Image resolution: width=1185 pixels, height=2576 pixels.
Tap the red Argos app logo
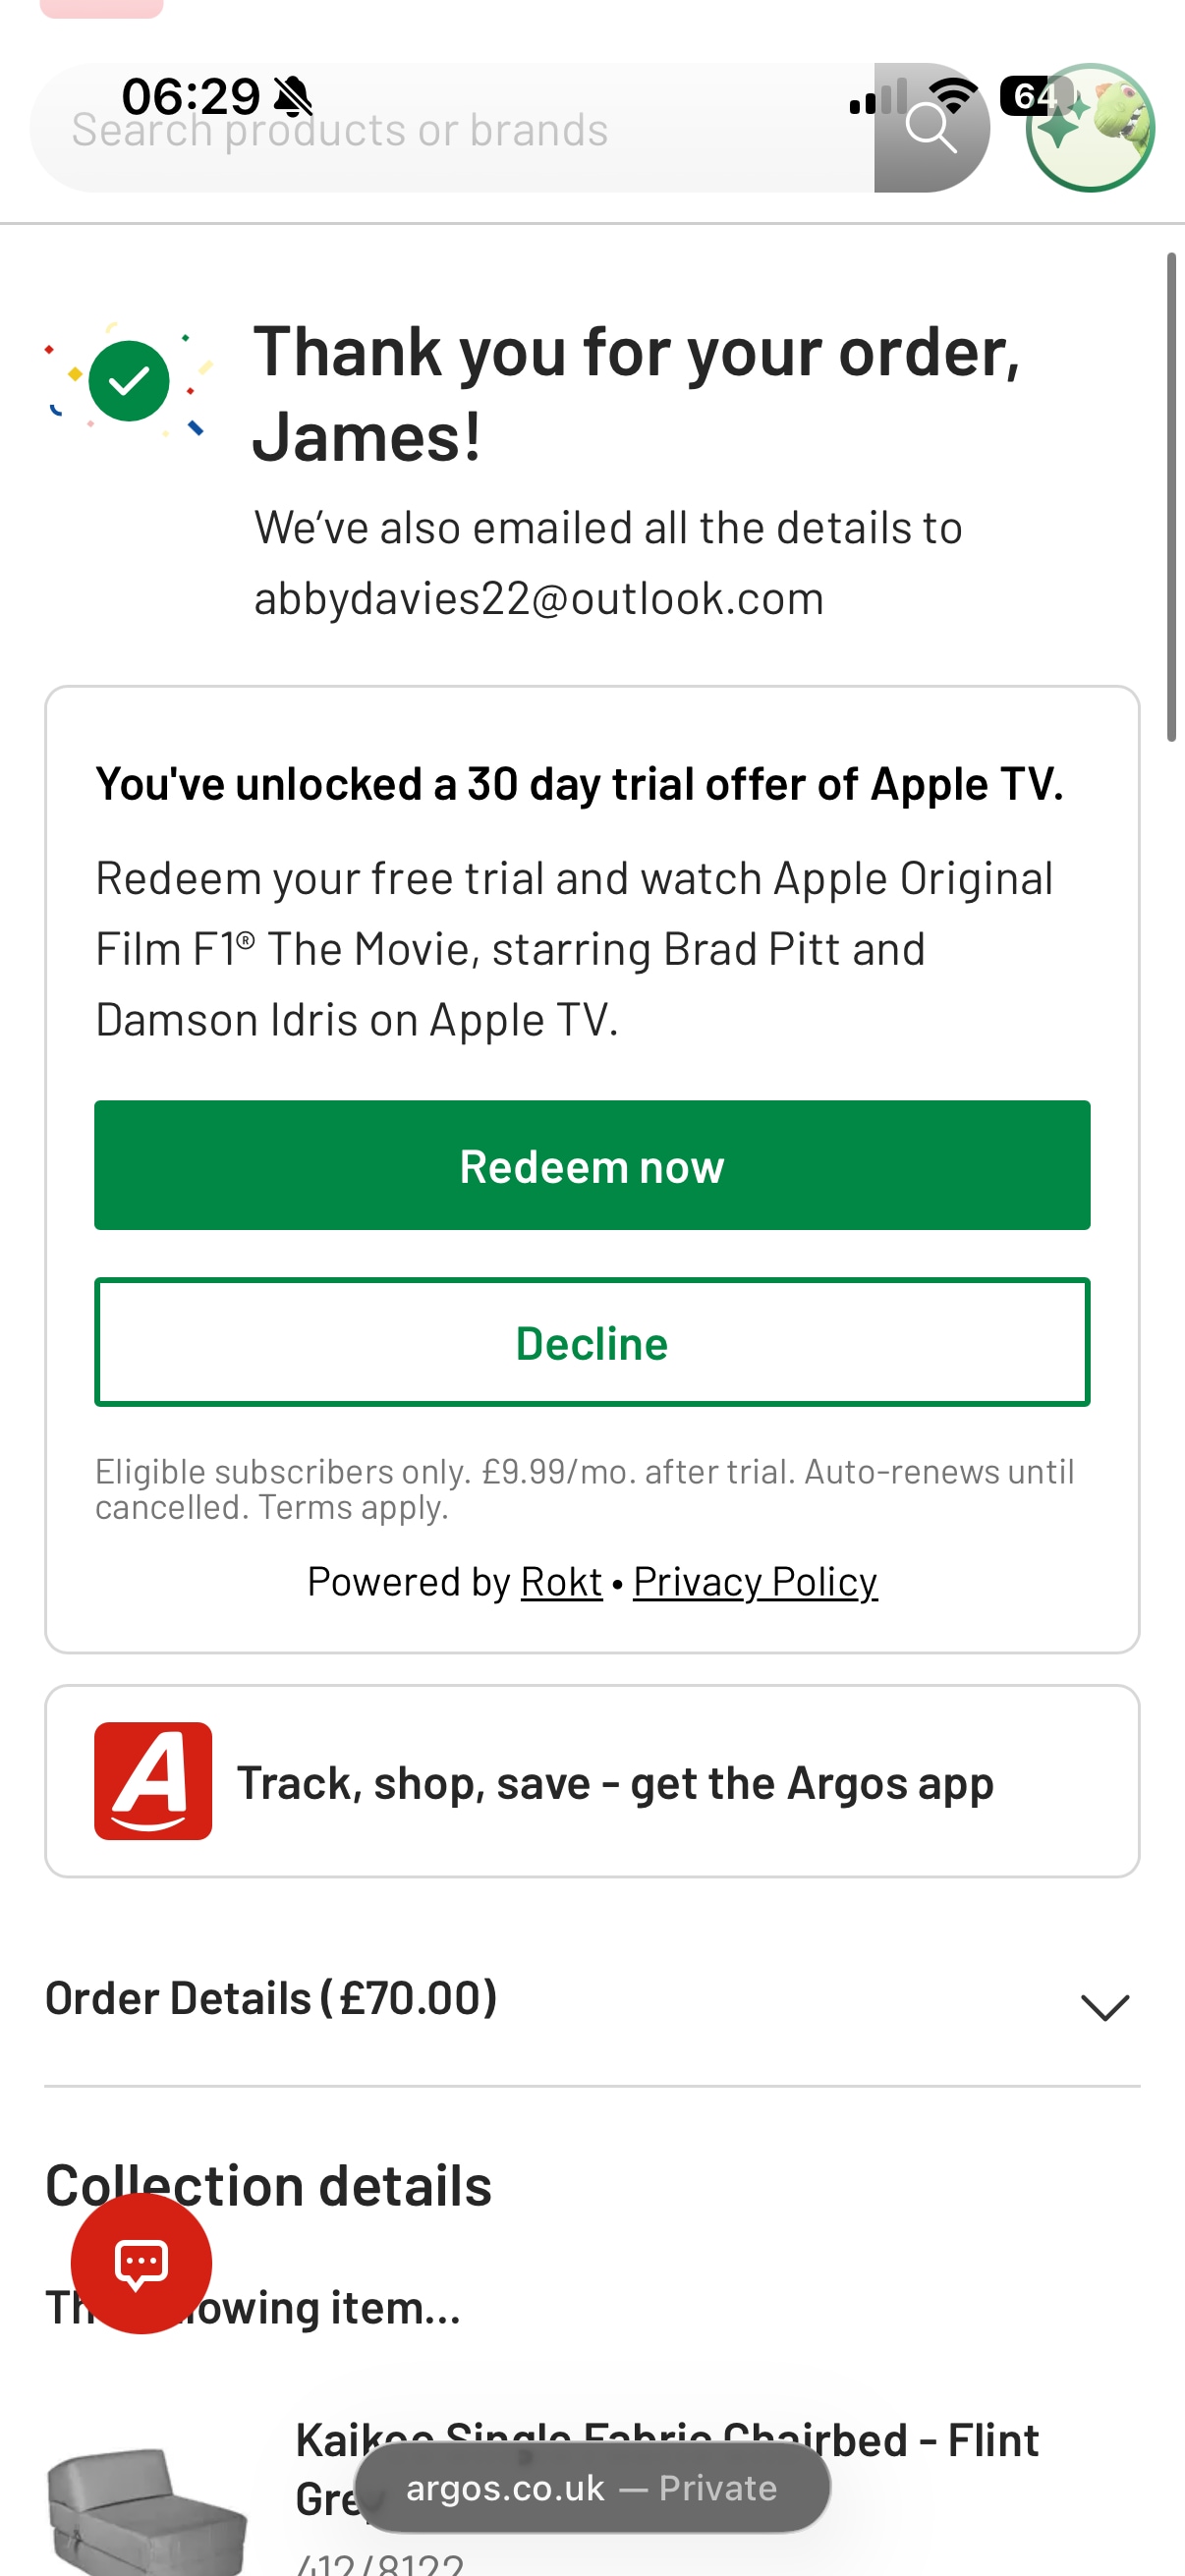point(153,1781)
